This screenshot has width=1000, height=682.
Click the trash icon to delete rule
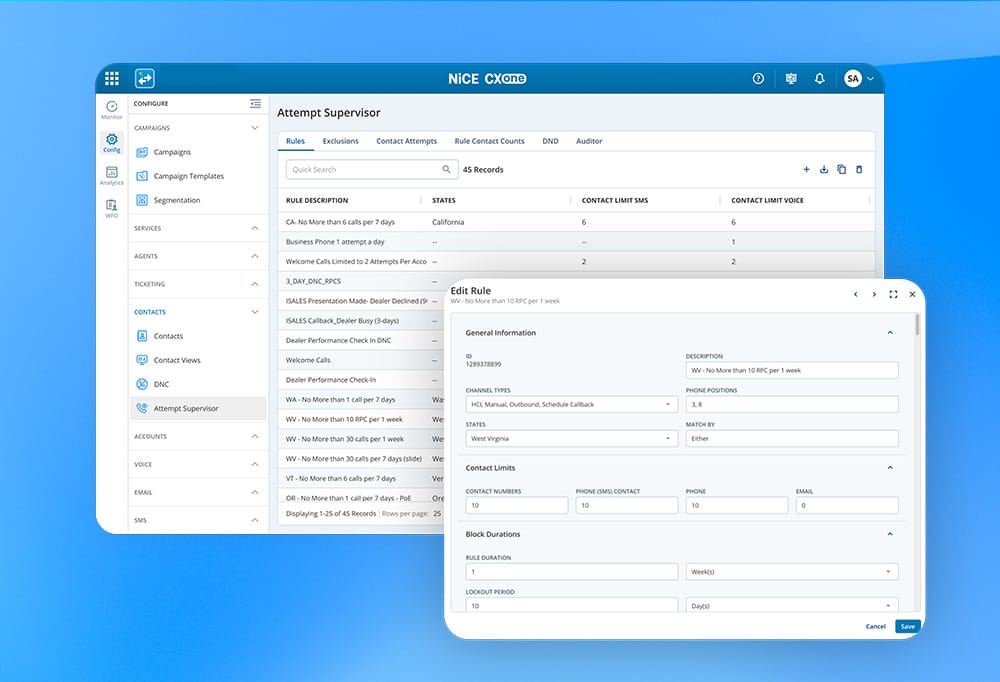pos(858,170)
